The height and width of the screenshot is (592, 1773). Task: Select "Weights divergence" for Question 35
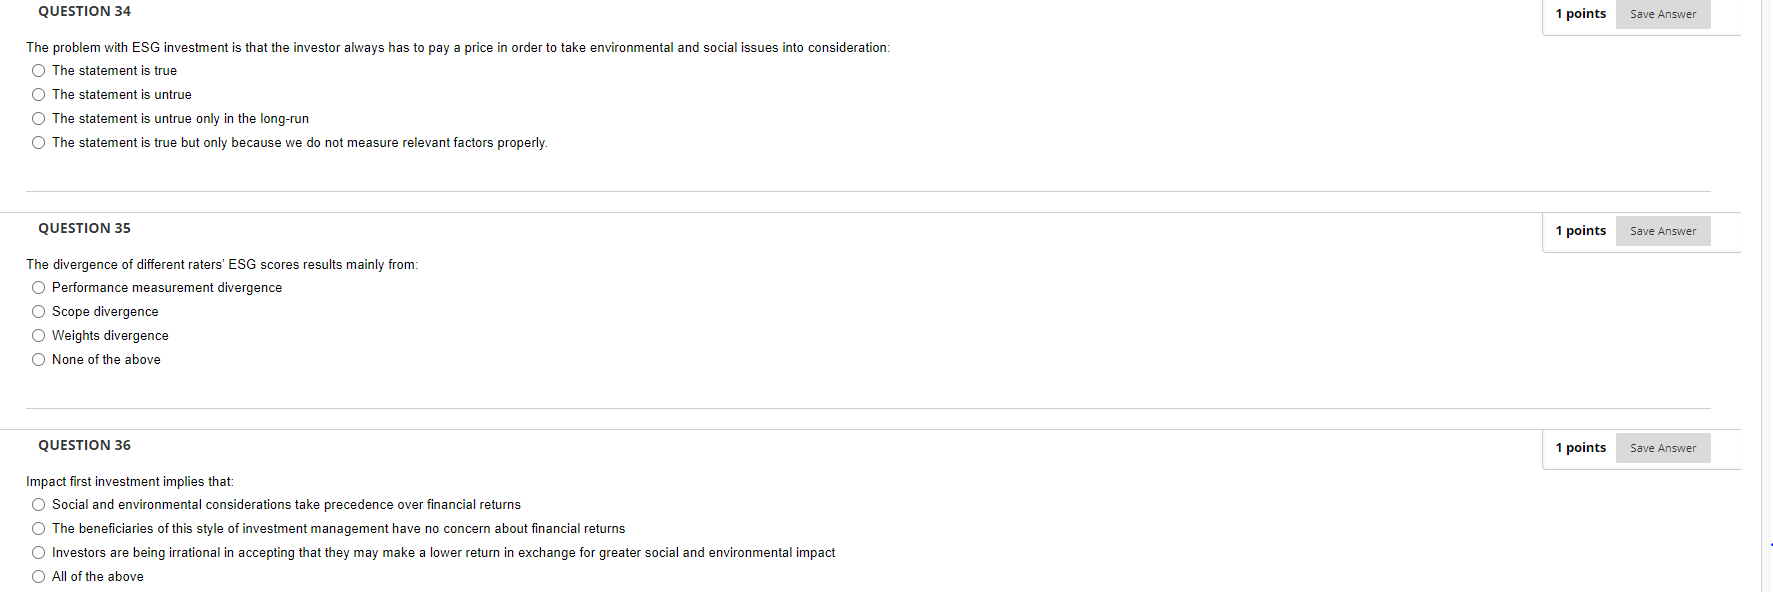click(38, 335)
